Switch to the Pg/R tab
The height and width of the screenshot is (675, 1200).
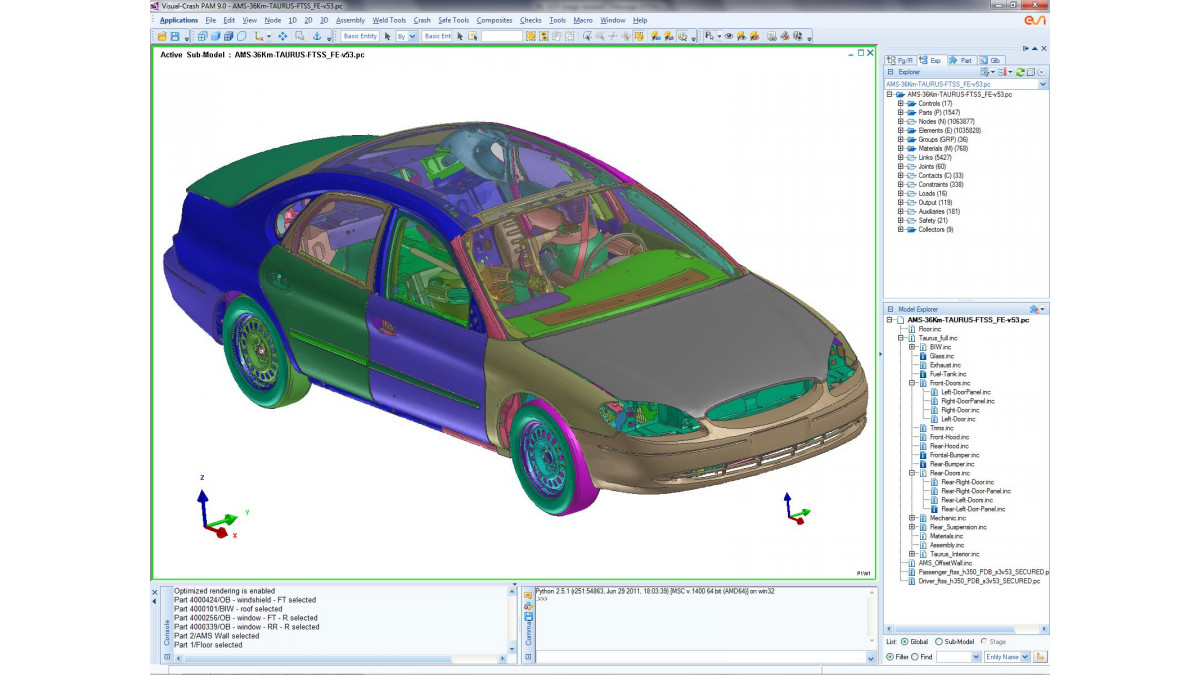900,60
